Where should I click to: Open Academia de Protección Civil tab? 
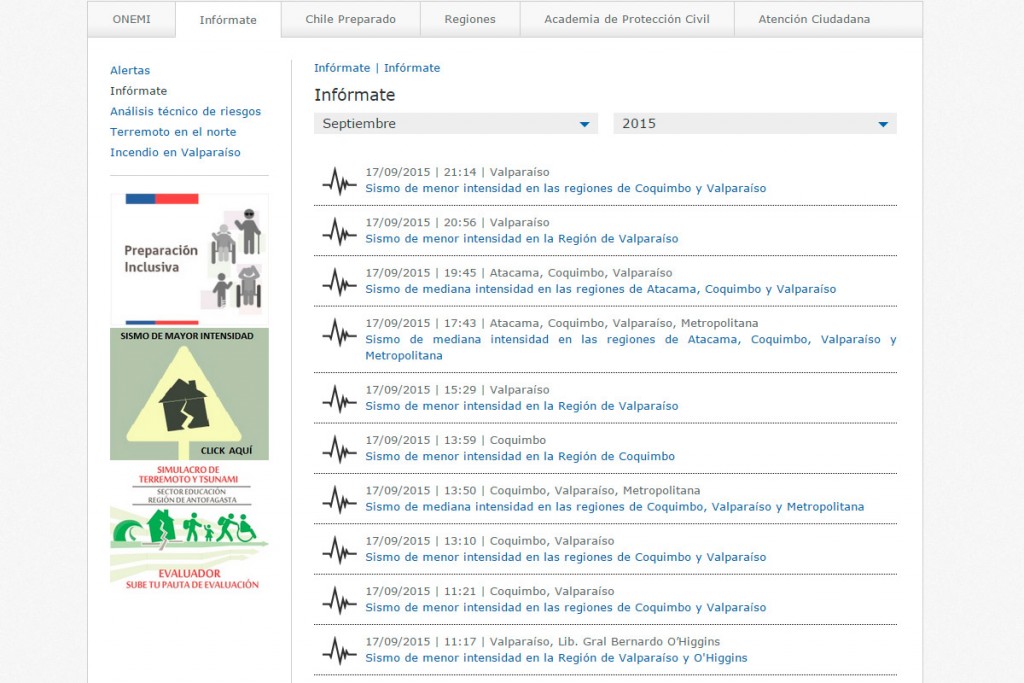coord(627,20)
